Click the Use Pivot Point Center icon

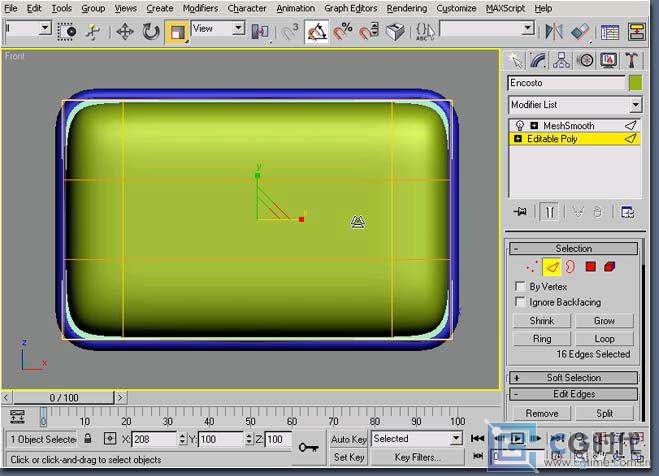(x=260, y=32)
